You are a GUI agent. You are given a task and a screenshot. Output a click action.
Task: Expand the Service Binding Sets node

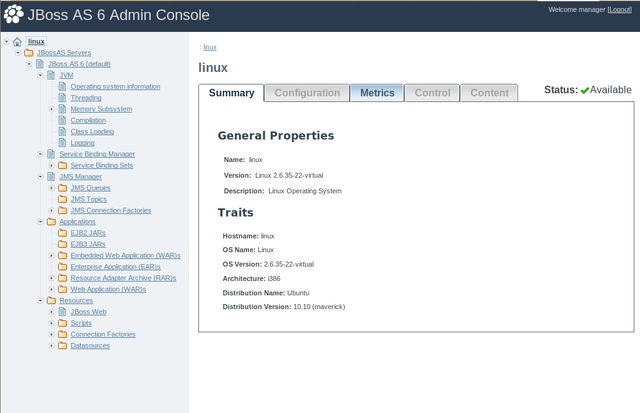pyautogui.click(x=51, y=165)
